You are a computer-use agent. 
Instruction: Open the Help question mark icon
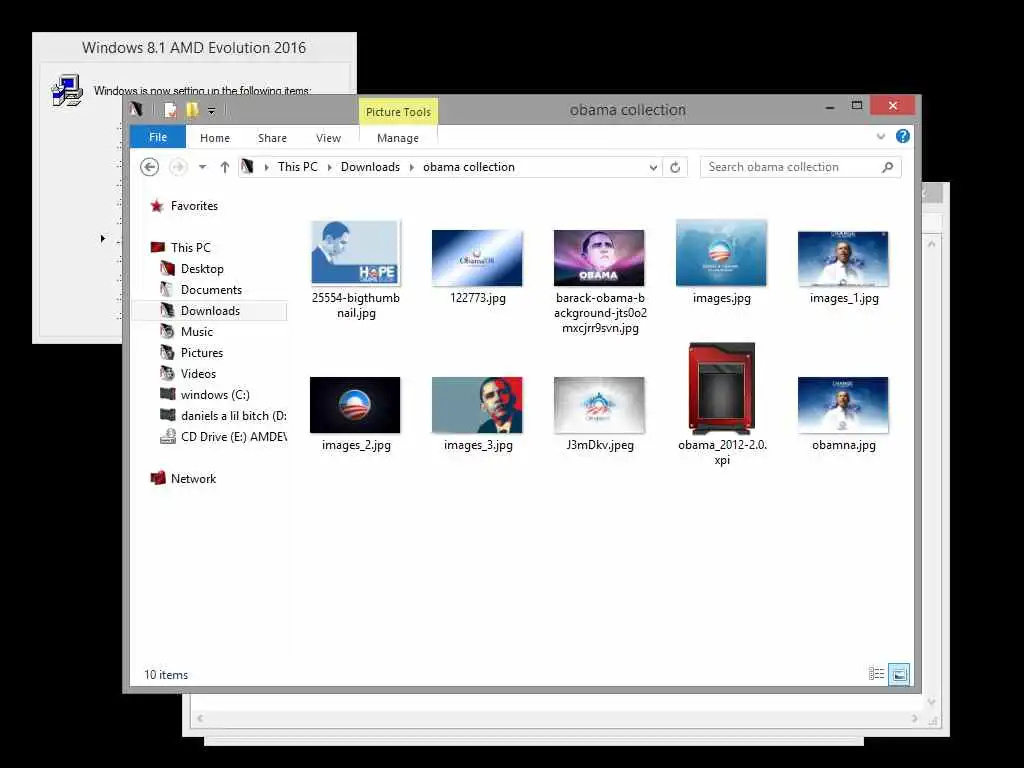903,136
